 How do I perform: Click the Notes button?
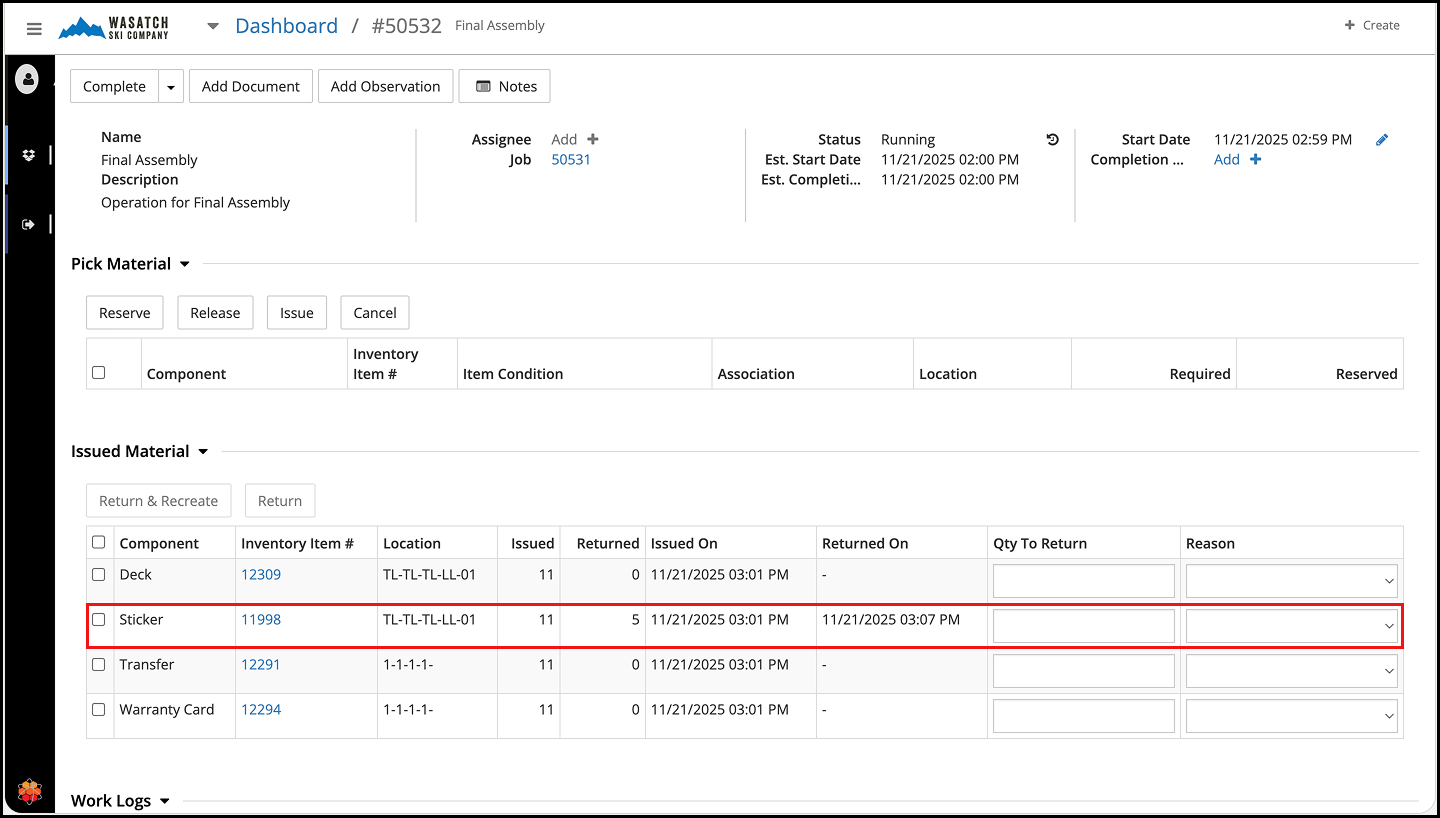[x=505, y=87]
